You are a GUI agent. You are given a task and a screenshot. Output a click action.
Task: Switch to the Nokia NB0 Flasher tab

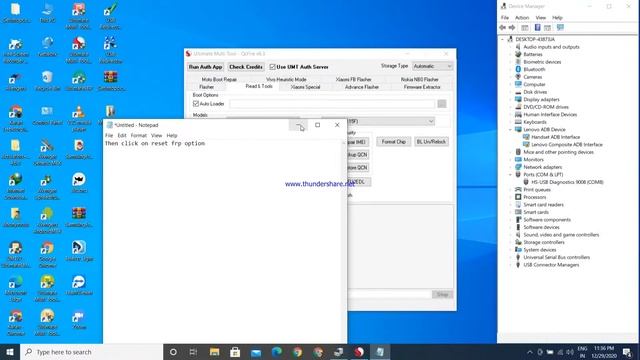click(x=420, y=79)
